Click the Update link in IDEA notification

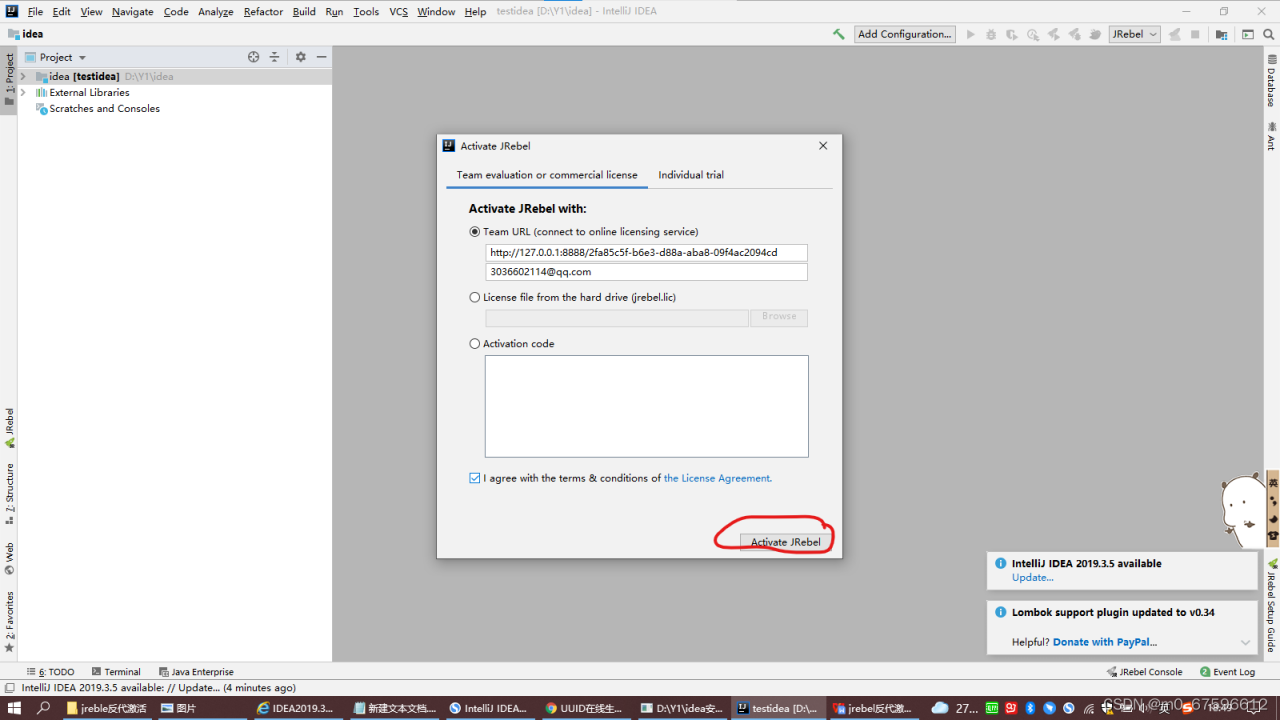[1032, 578]
